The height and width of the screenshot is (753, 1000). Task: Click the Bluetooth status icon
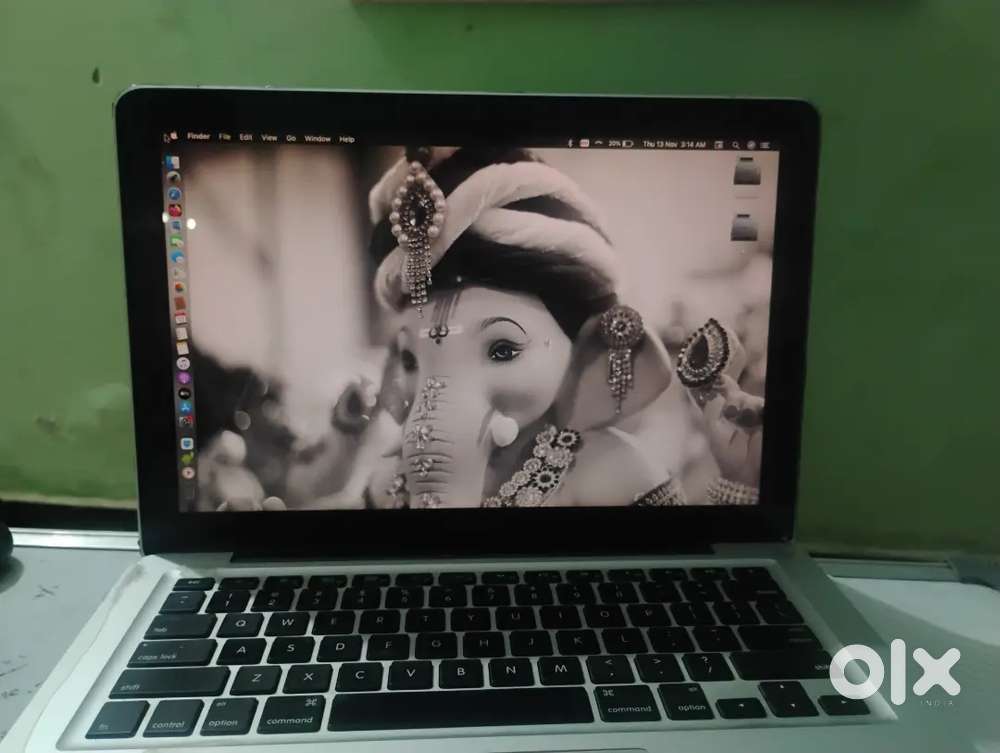(570, 143)
